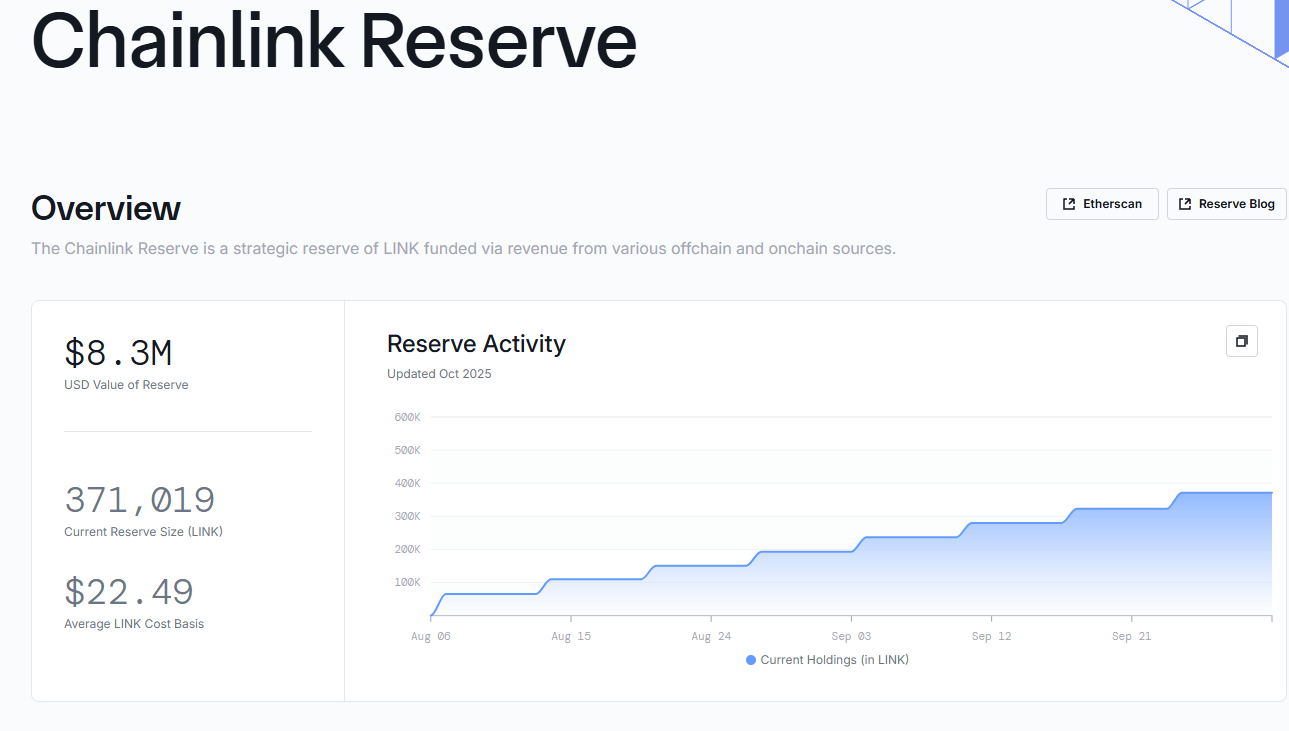Click the USD Value of Reserve label
Screen dimensions: 1289x731
point(126,385)
